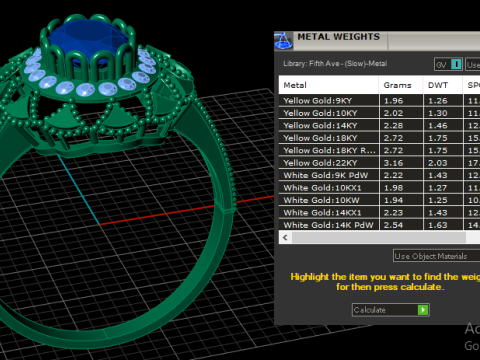Viewport: 480px width, 360px height.
Task: Click the horizontal scrollbar thumb
Action: pos(379,237)
